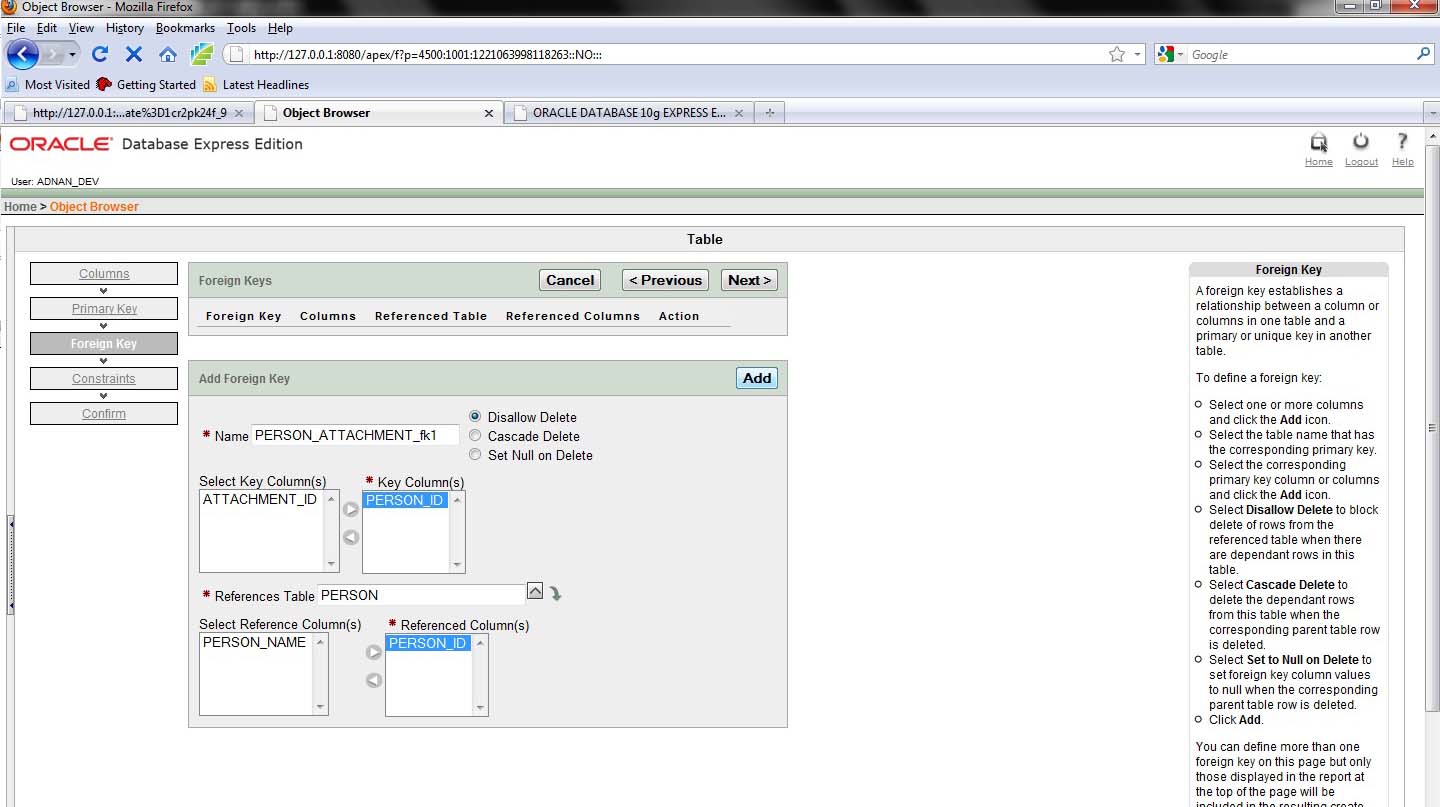Expand the bookmark star dropdown in address bar
Viewport: 1440px width, 807px height.
1137,54
